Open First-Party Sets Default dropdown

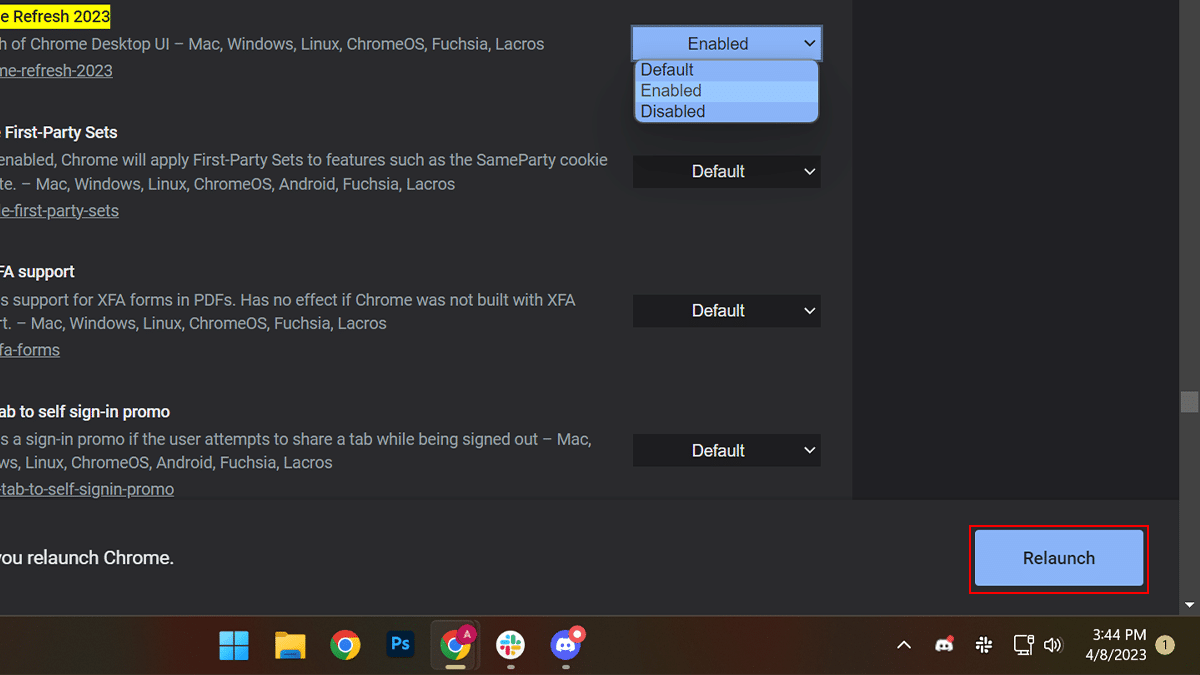pos(726,172)
